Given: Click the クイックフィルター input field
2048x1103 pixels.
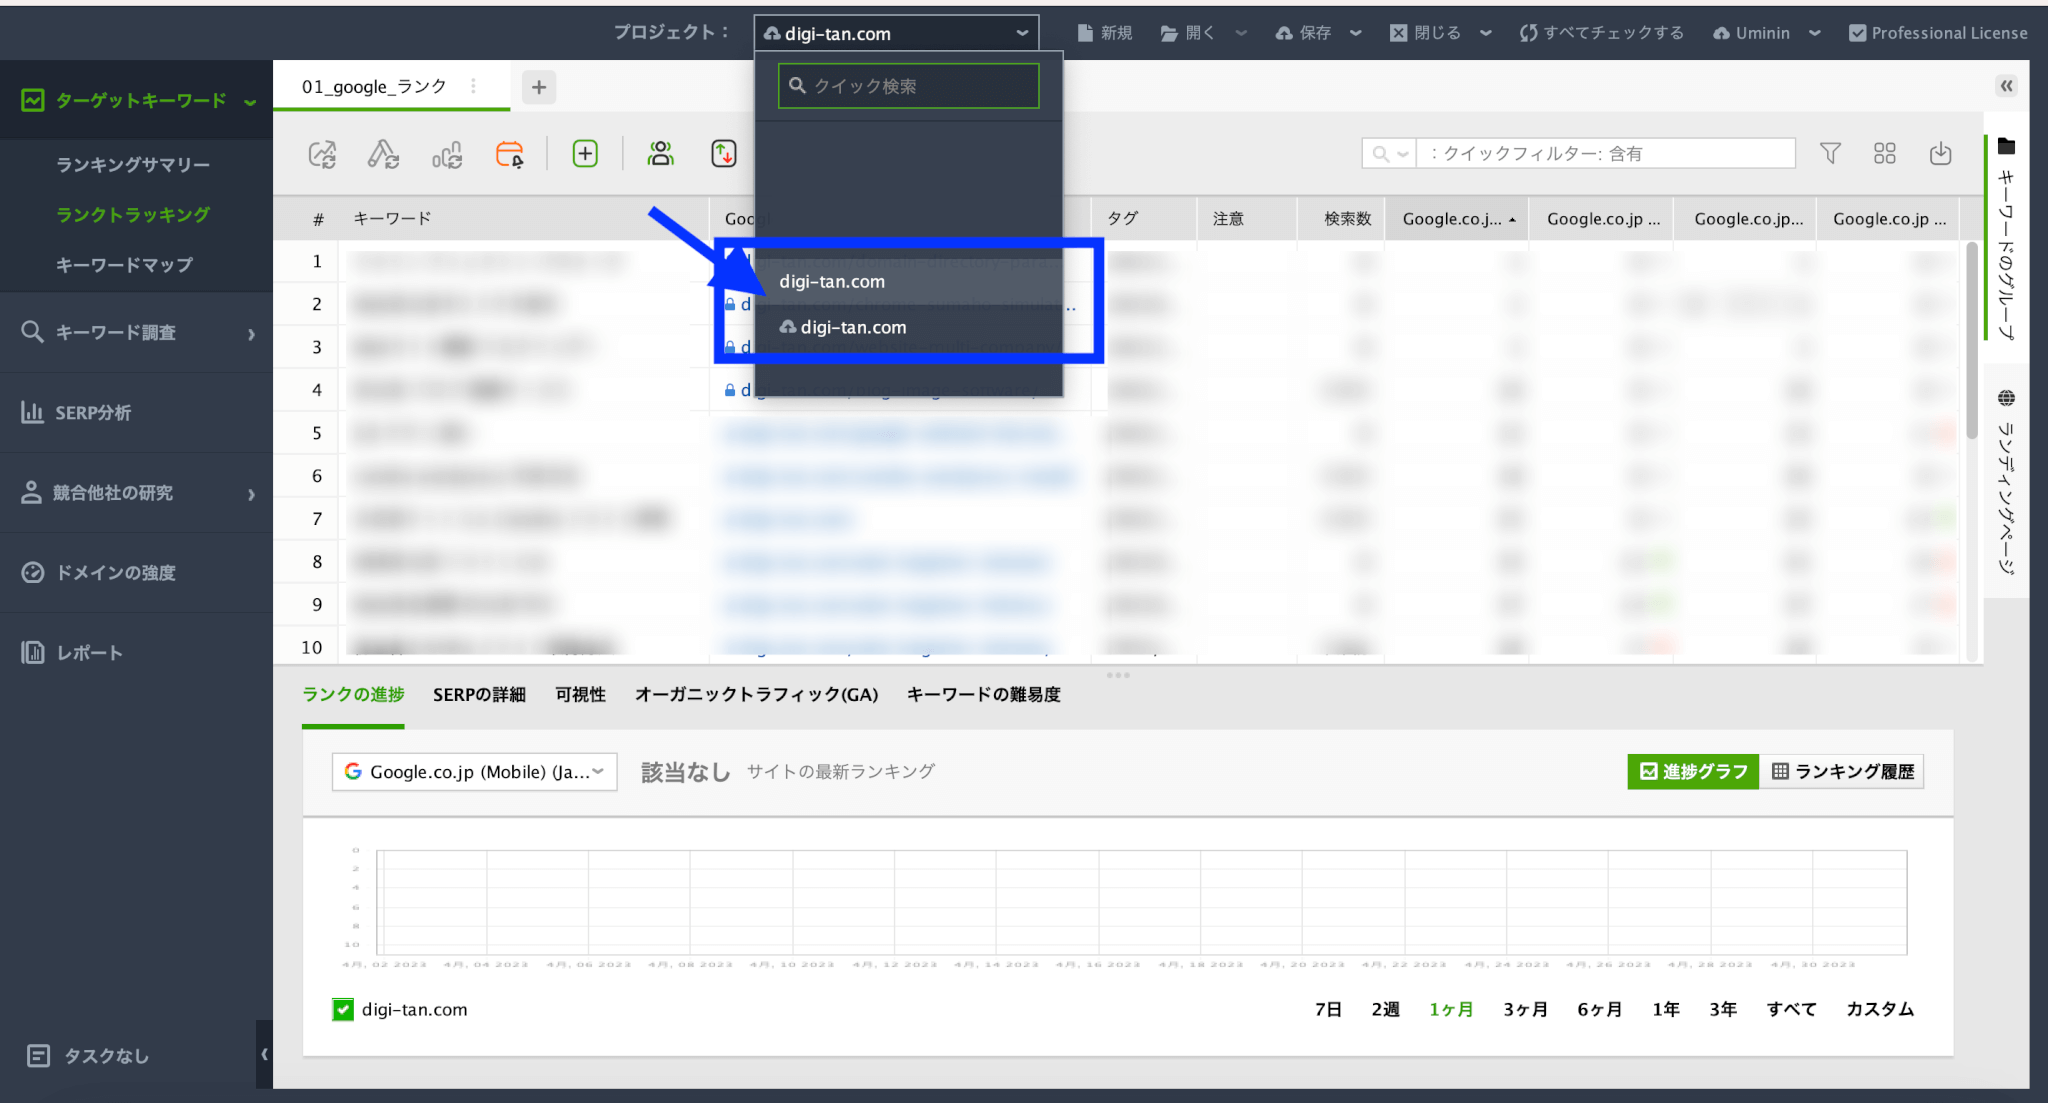Looking at the screenshot, I should 1606,153.
